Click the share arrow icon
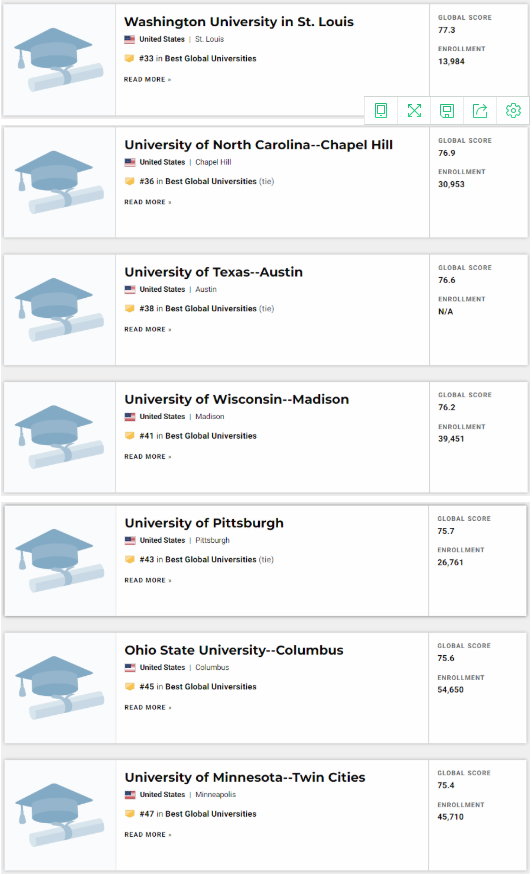Image resolution: width=532 pixels, height=875 pixels. [480, 110]
